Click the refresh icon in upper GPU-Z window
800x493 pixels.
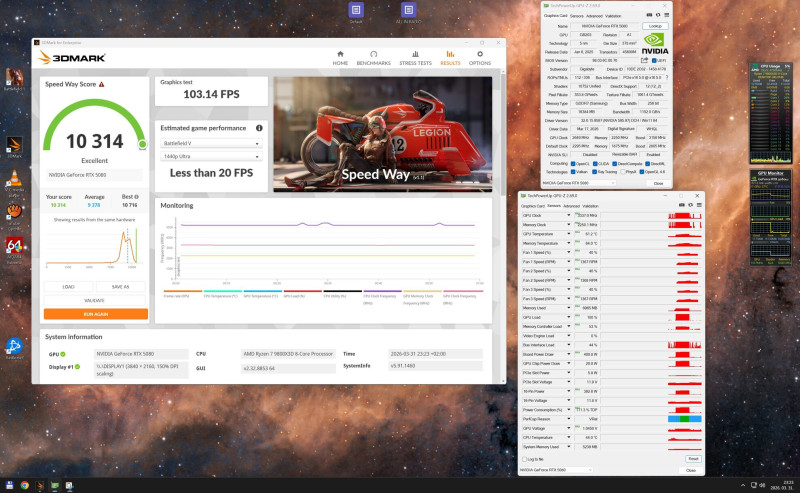click(x=658, y=15)
